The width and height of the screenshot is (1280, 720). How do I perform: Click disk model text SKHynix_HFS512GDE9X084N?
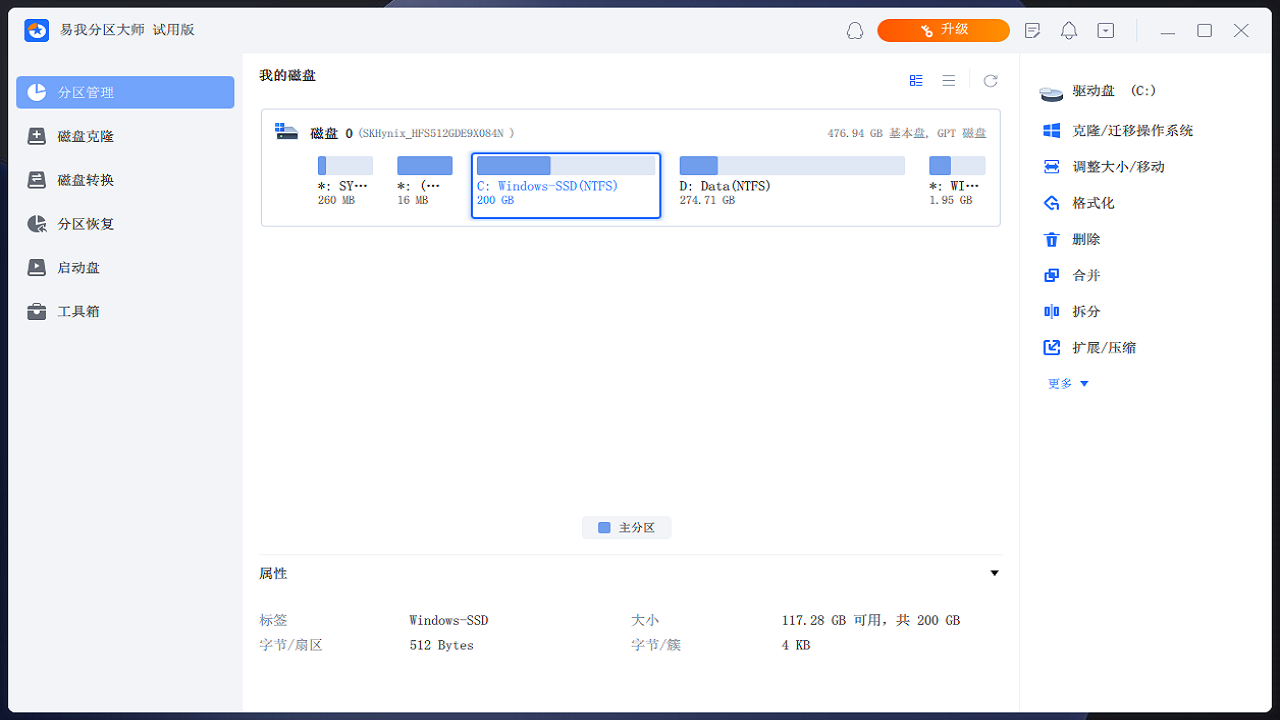pyautogui.click(x=436, y=133)
